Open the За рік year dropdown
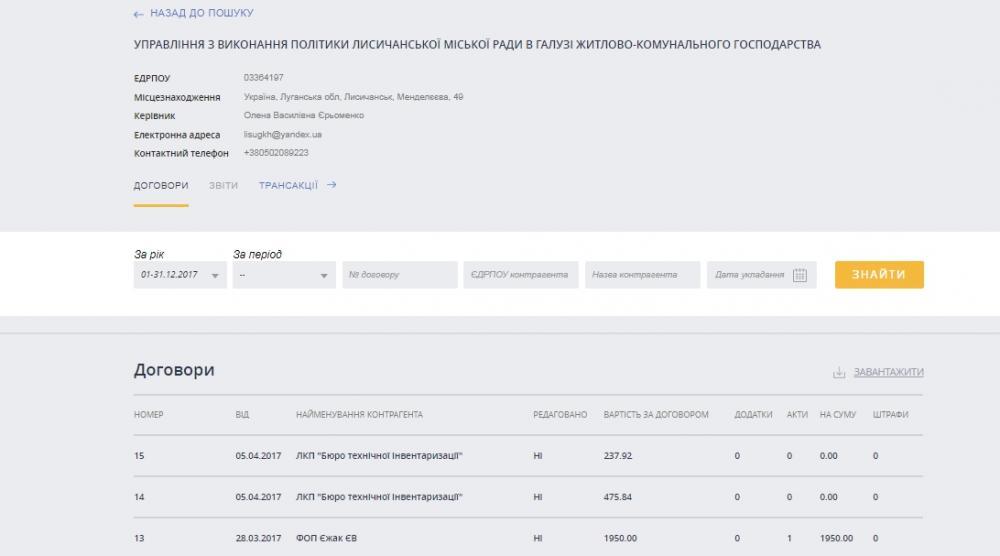 tap(180, 275)
